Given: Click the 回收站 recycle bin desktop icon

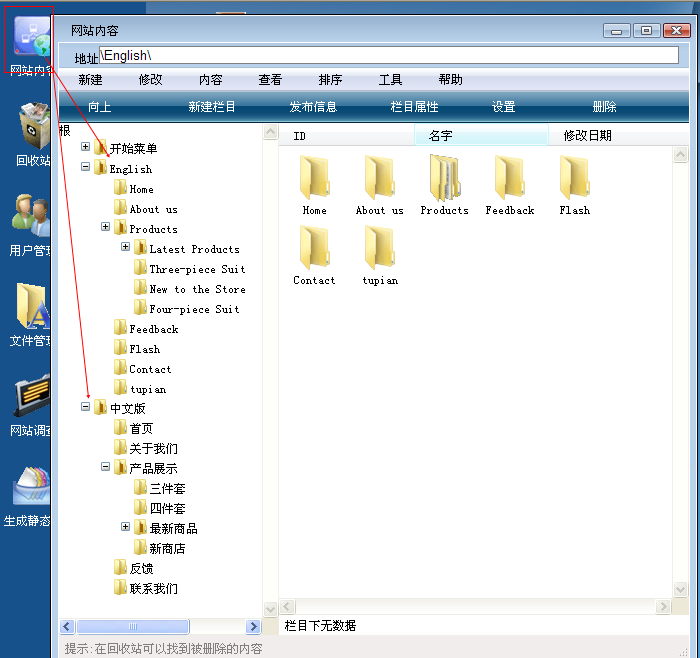Looking at the screenshot, I should [33, 132].
